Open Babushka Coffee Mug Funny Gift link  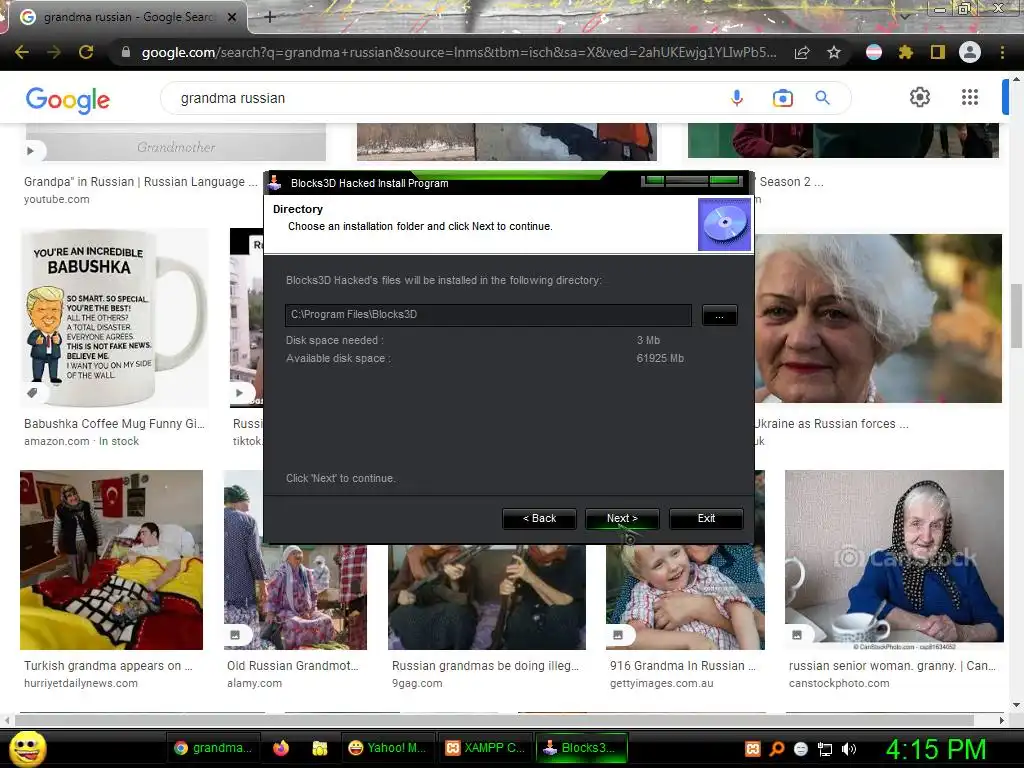point(114,424)
